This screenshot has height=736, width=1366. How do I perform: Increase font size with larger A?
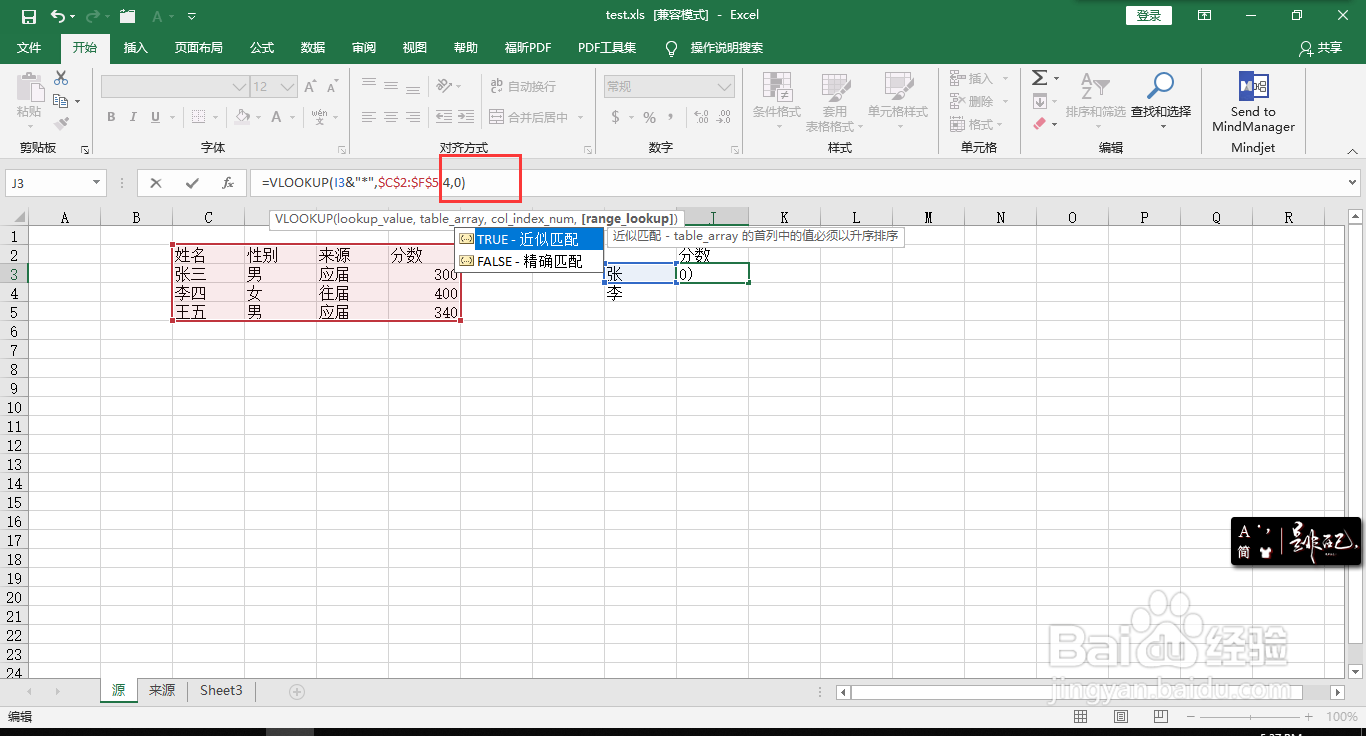click(311, 87)
